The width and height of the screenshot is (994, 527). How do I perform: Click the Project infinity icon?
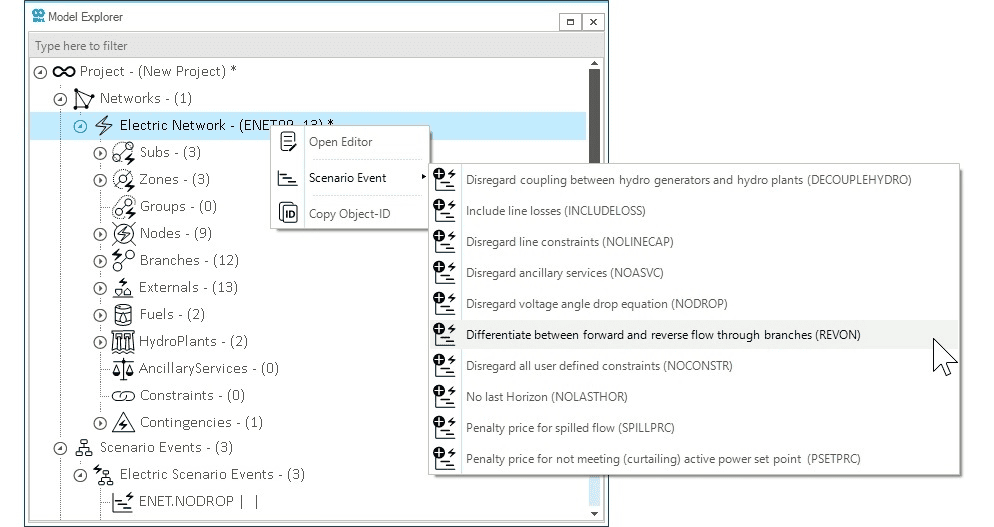pos(64,72)
